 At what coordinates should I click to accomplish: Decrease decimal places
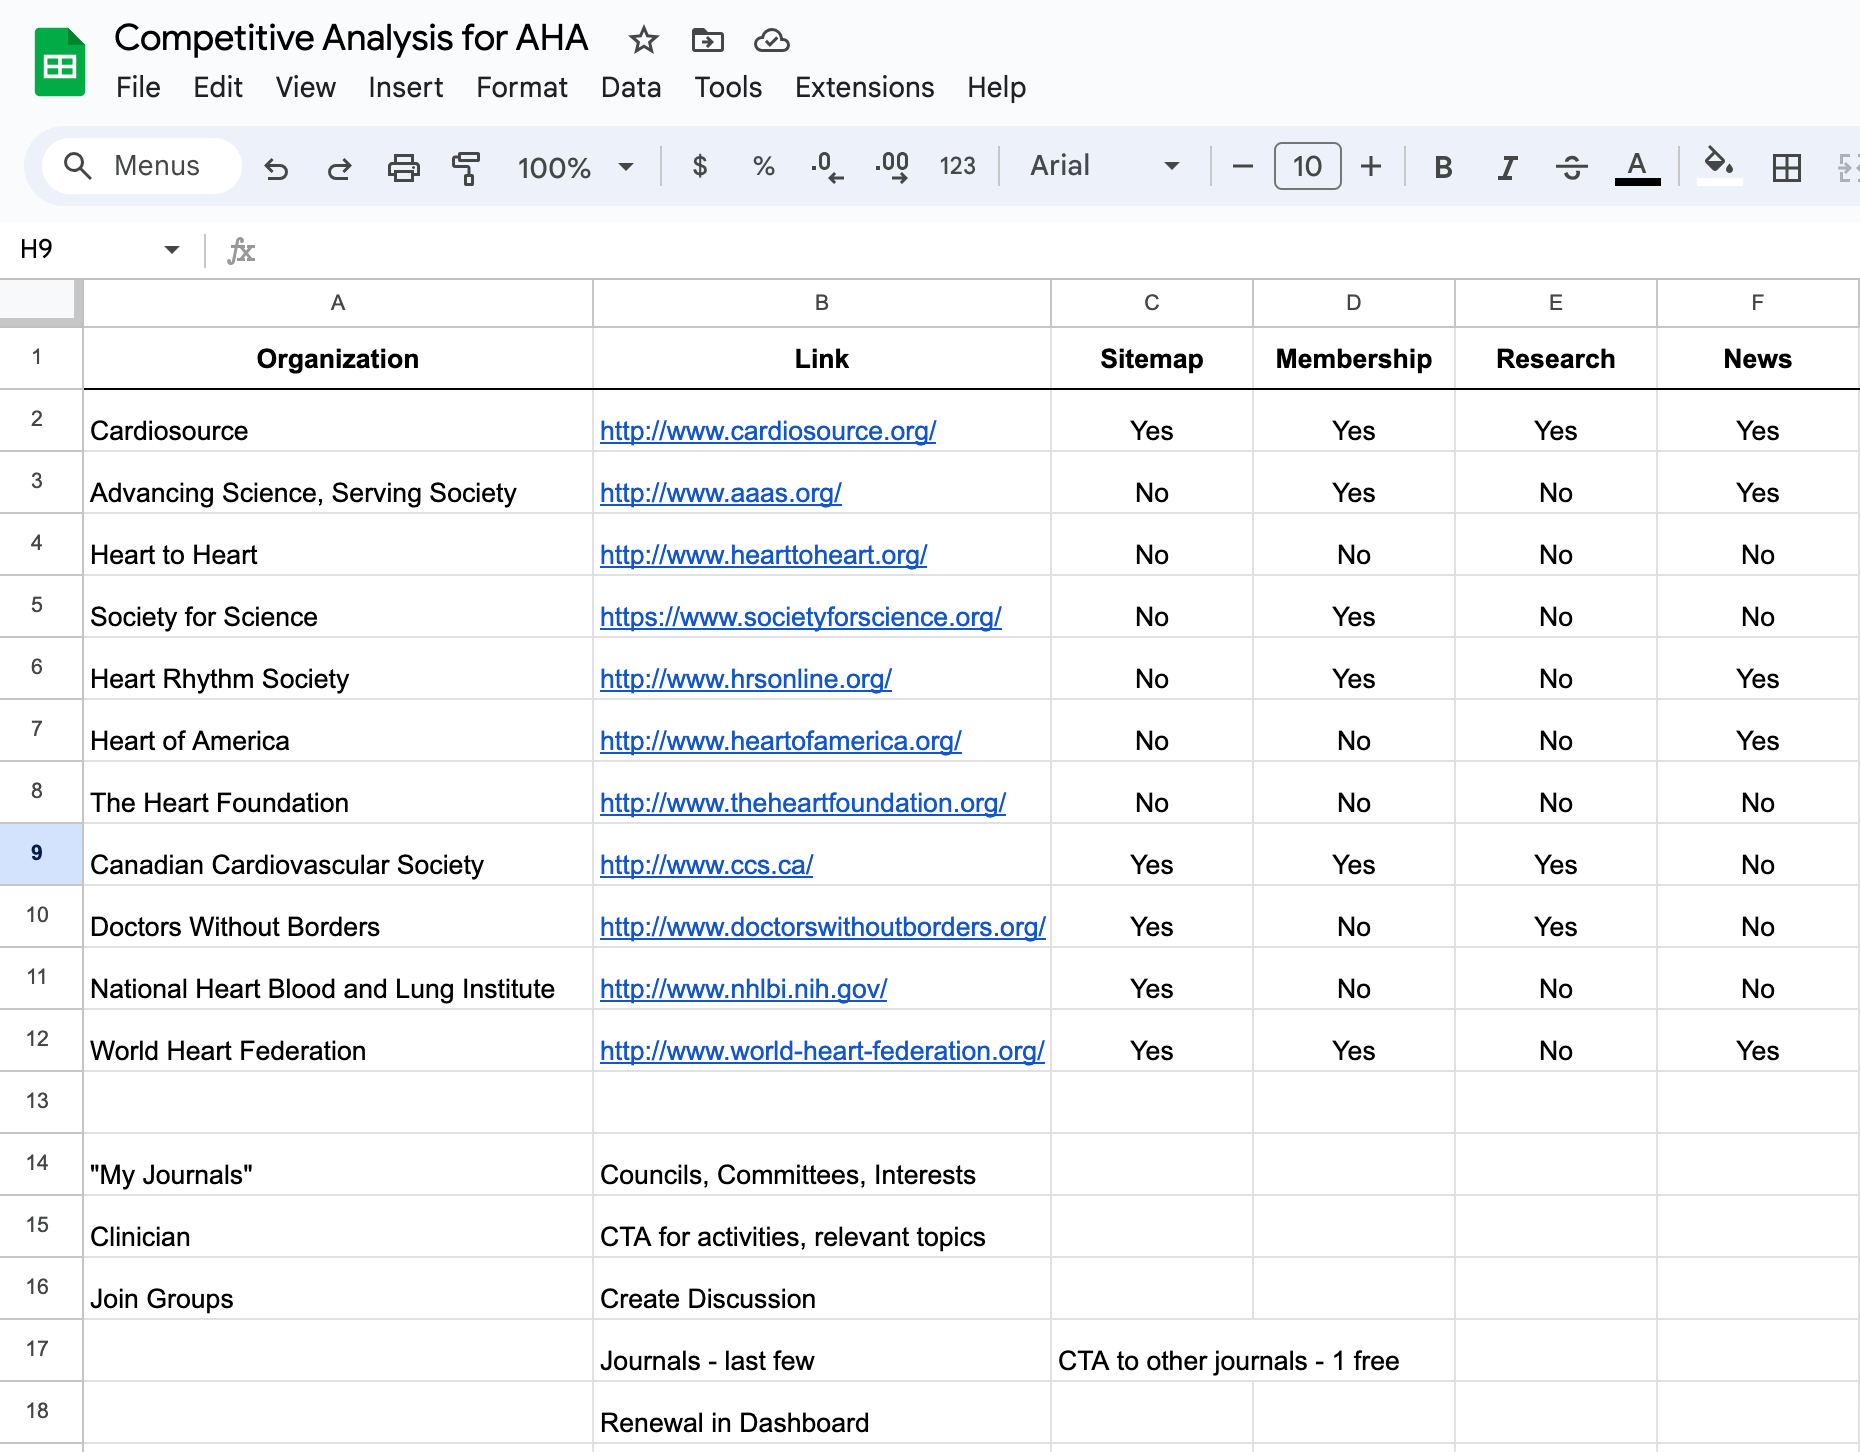point(827,166)
